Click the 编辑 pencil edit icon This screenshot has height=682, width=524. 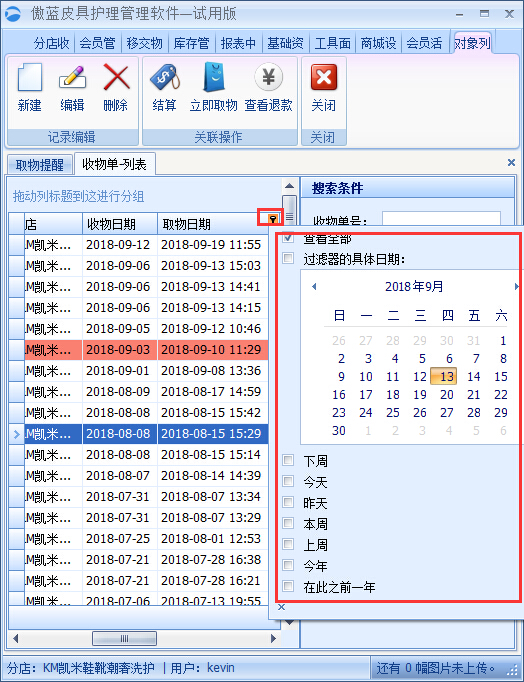72,77
